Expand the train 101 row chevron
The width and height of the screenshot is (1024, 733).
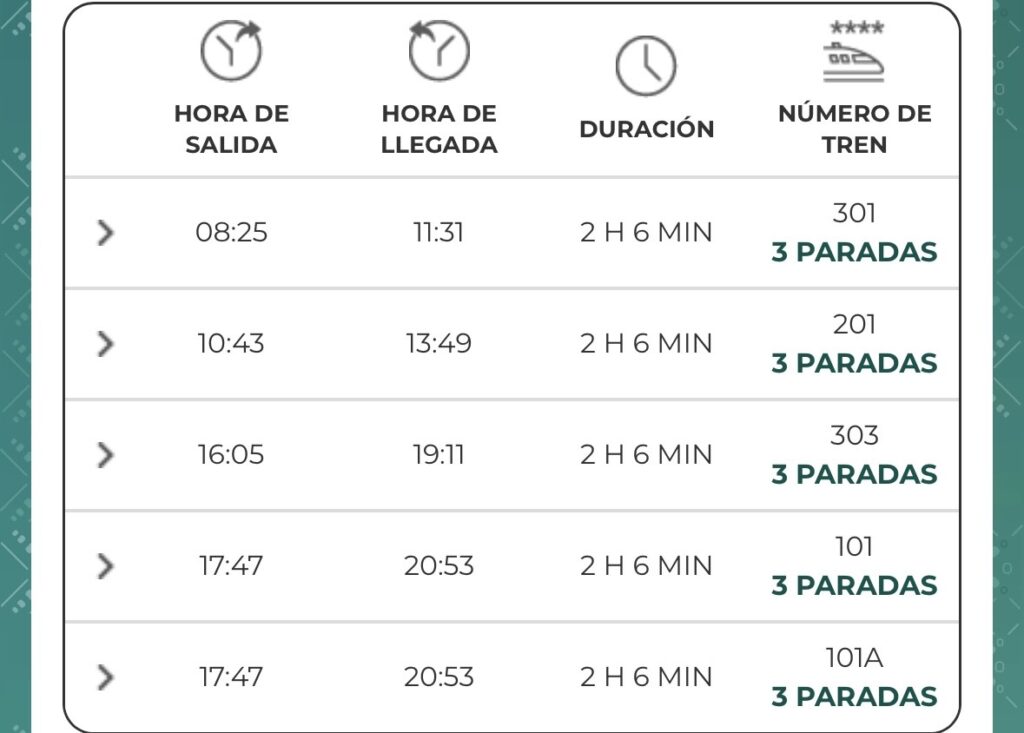[105, 566]
